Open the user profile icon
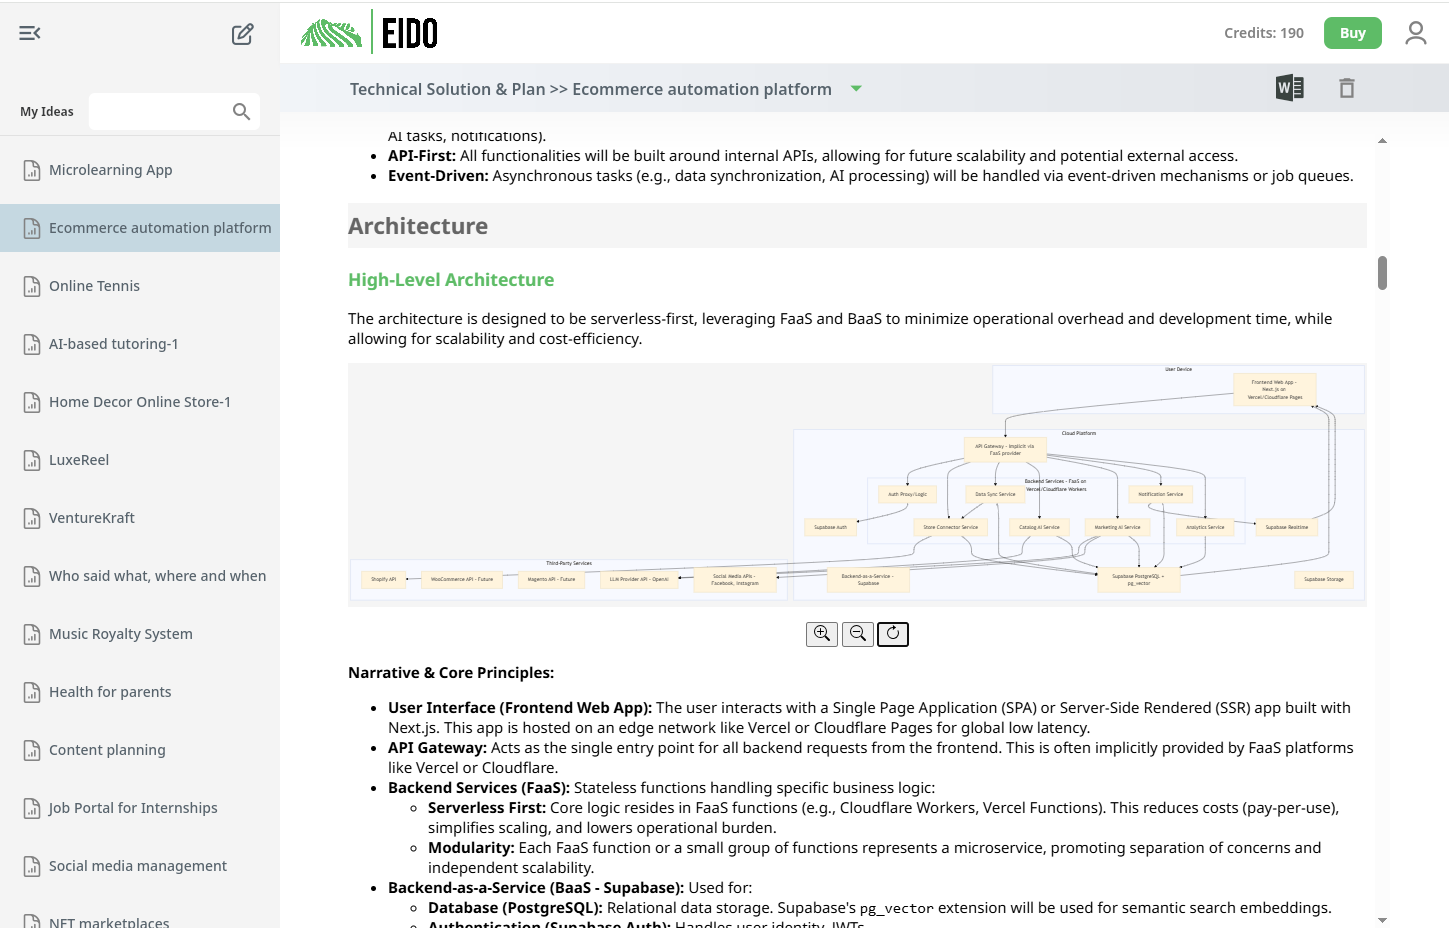This screenshot has width=1449, height=928. [1415, 32]
